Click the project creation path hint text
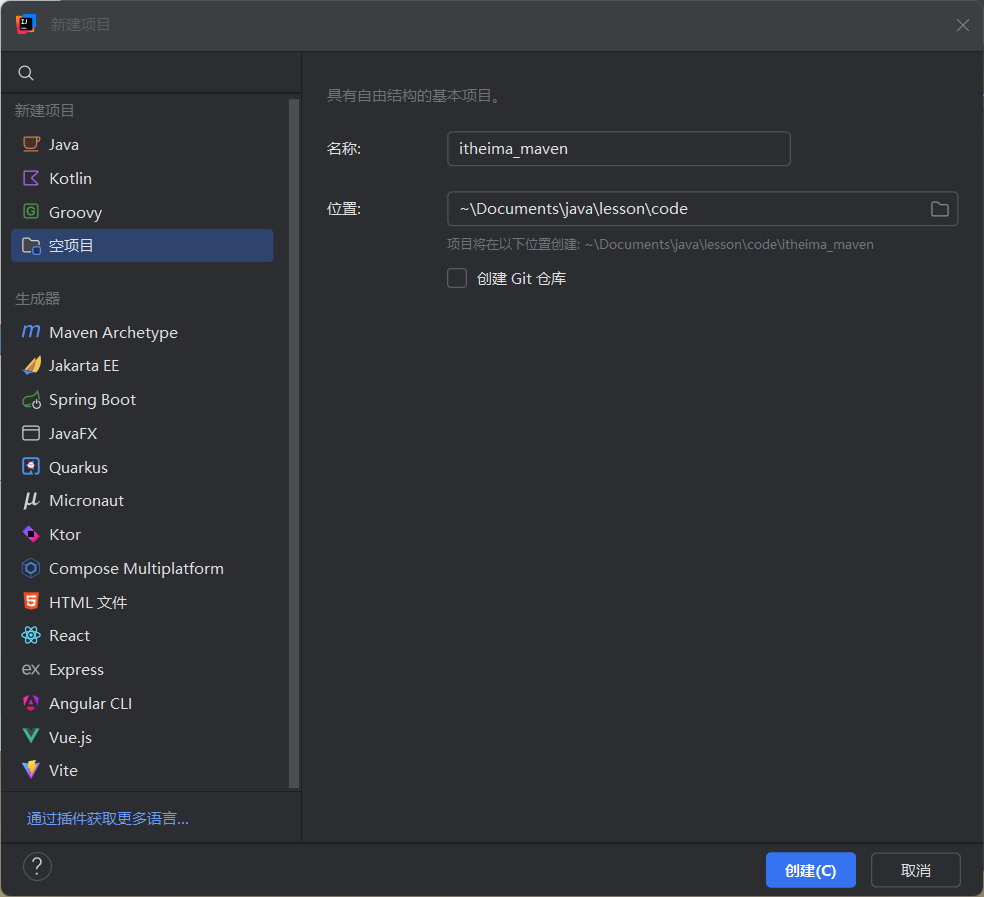The height and width of the screenshot is (897, 984). [x=660, y=245]
